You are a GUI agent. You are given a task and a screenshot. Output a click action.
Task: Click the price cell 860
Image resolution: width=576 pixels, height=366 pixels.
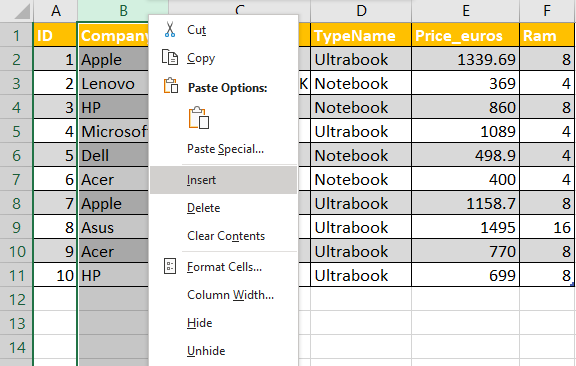[x=466, y=107]
